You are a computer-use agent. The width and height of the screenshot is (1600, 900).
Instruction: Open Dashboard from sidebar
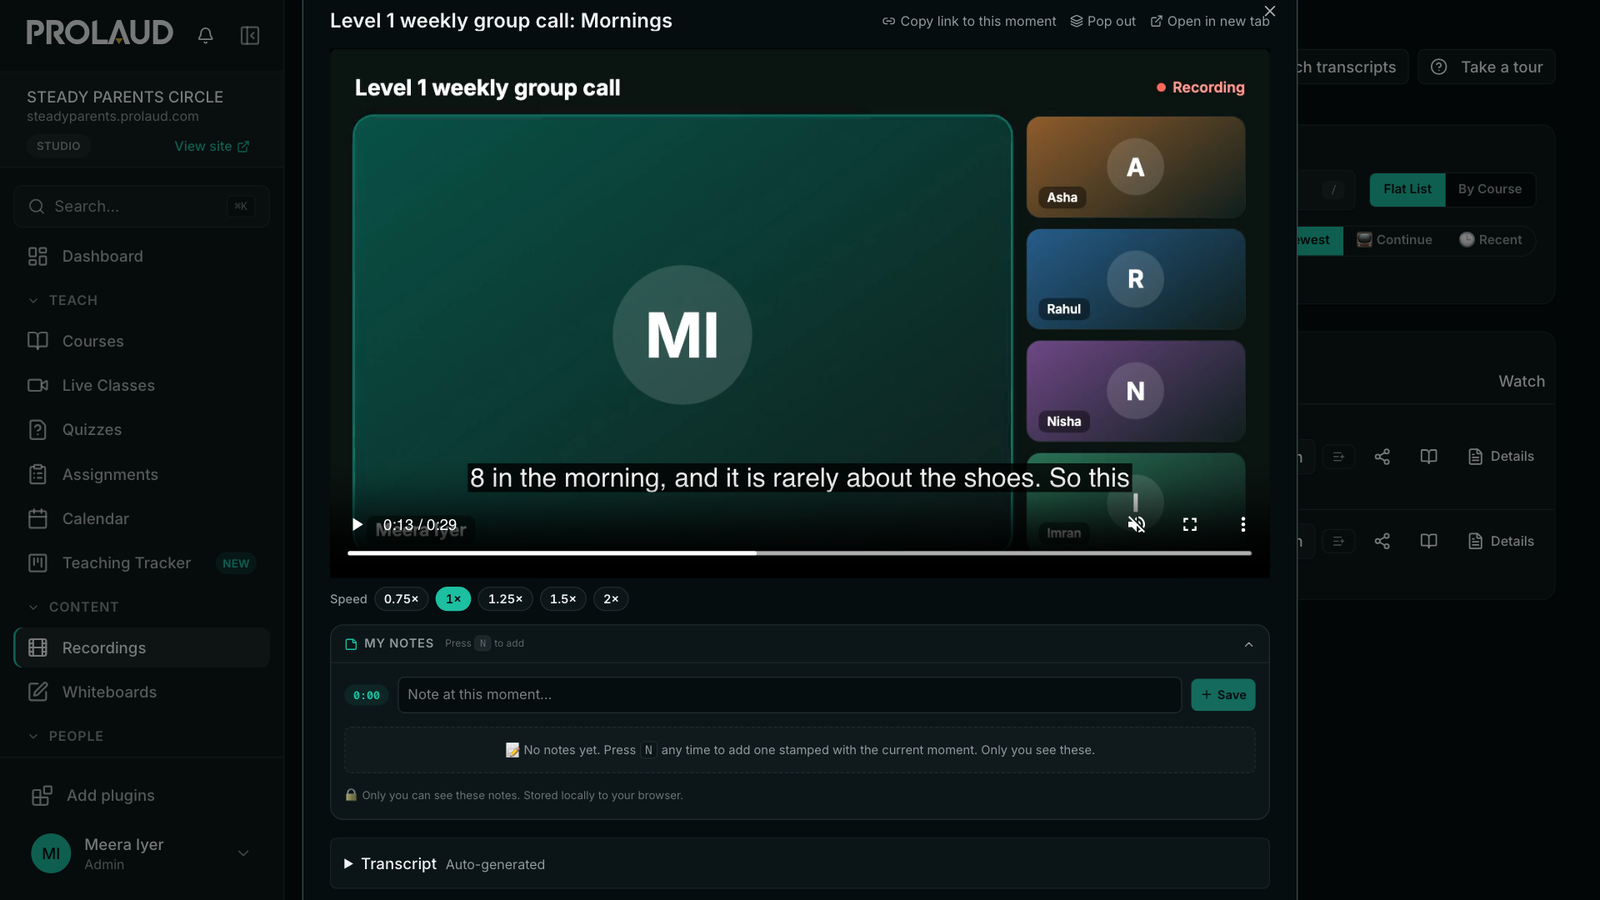[141, 256]
